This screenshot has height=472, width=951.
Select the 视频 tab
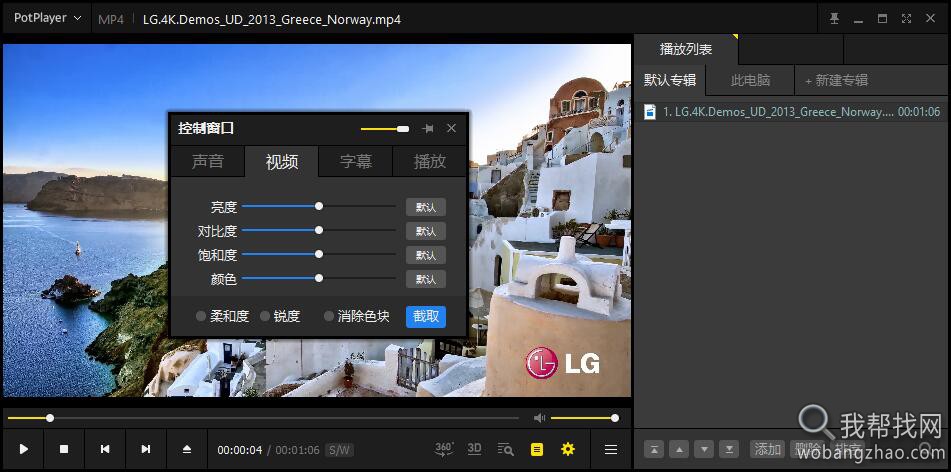point(281,161)
